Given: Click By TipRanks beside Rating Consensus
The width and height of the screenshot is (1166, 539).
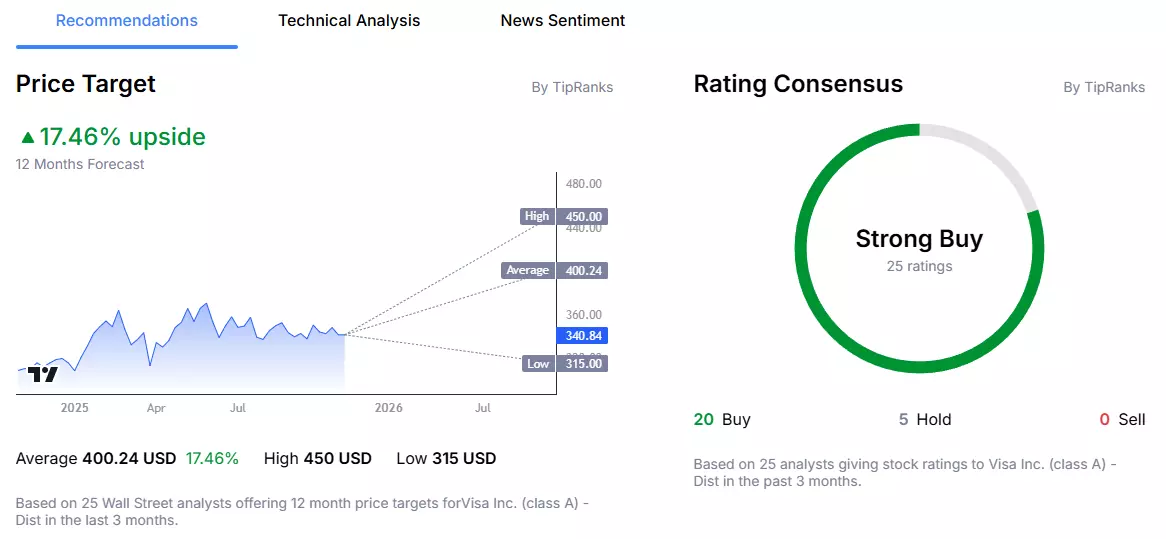Looking at the screenshot, I should click(x=1104, y=87).
